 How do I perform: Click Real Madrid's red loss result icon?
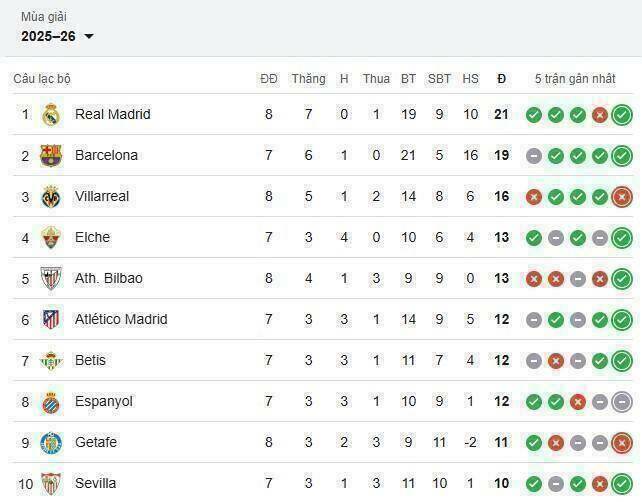point(600,115)
